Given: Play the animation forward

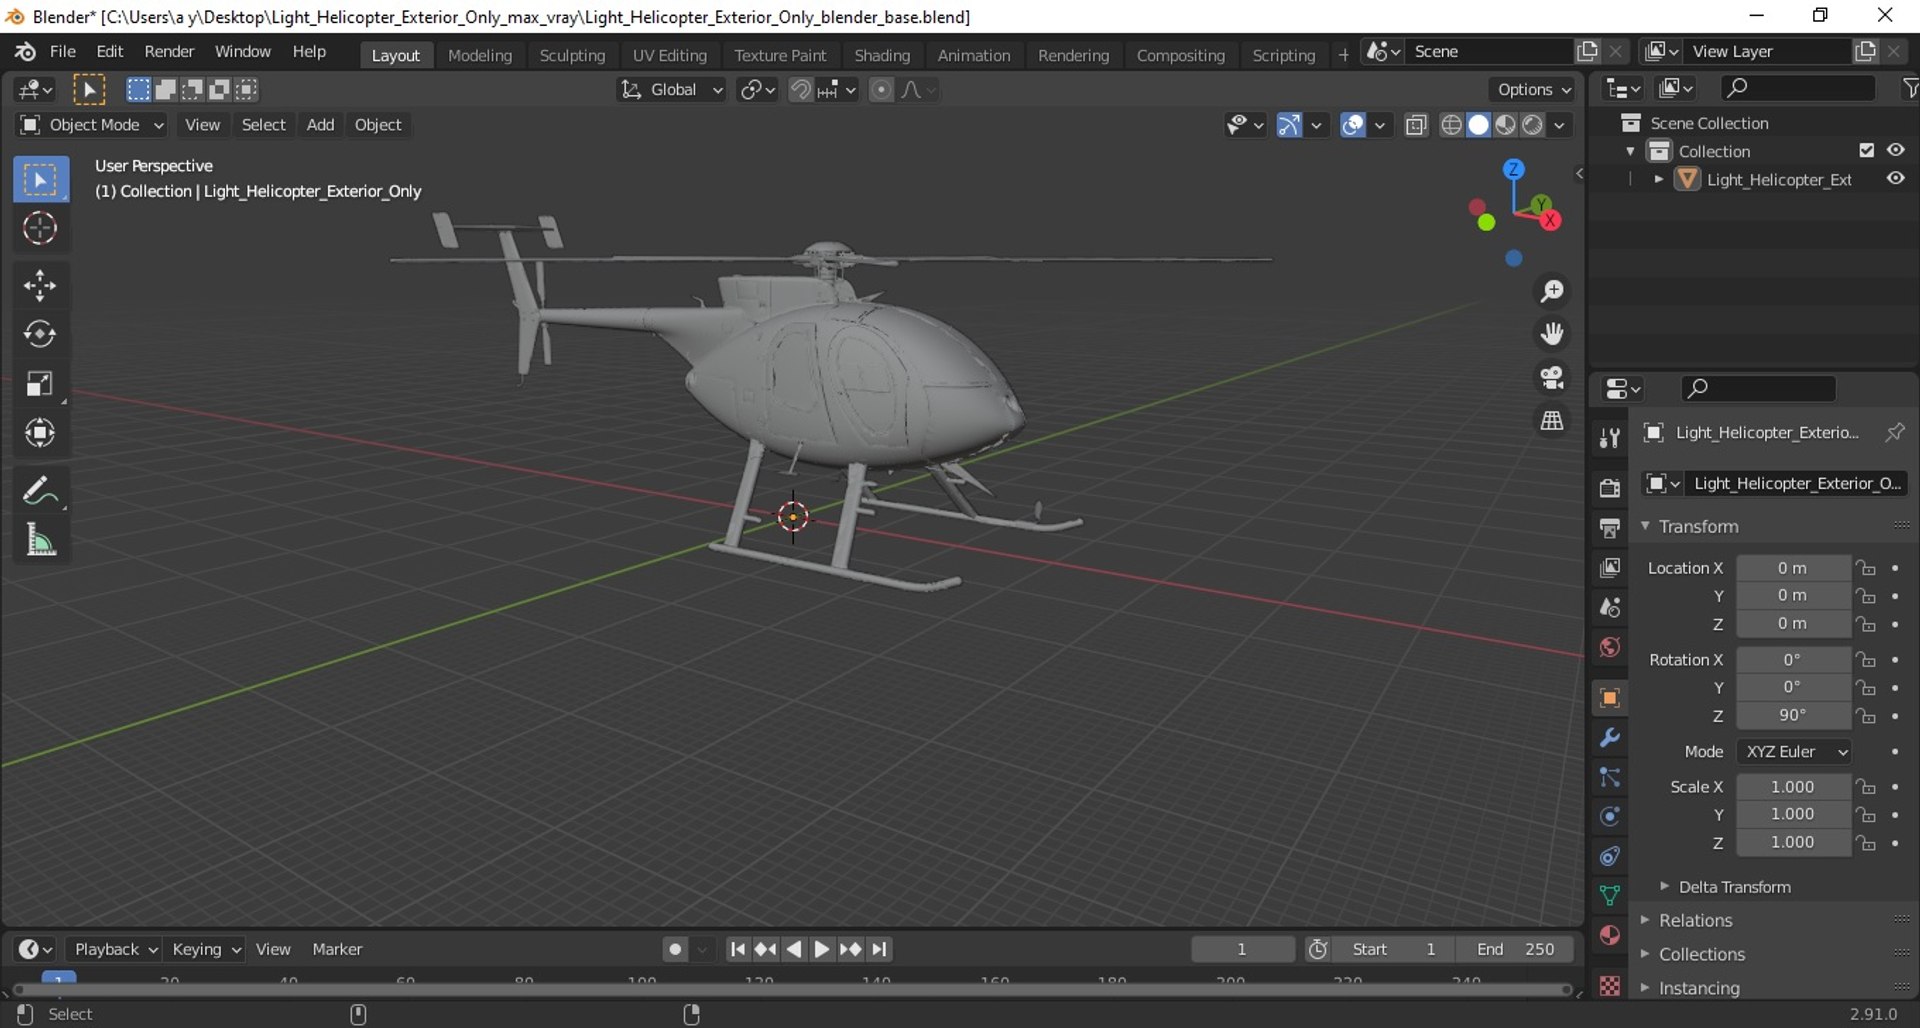Looking at the screenshot, I should tap(822, 949).
